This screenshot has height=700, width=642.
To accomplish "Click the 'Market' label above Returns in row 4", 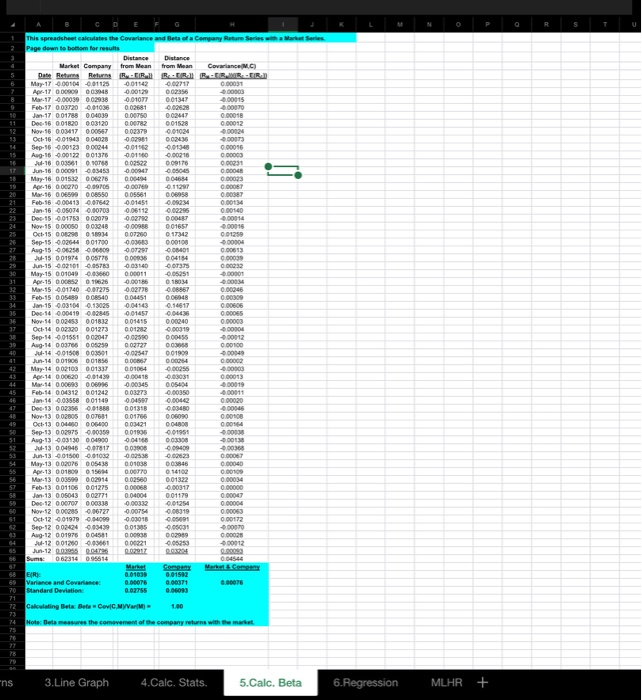I will (69, 66).
